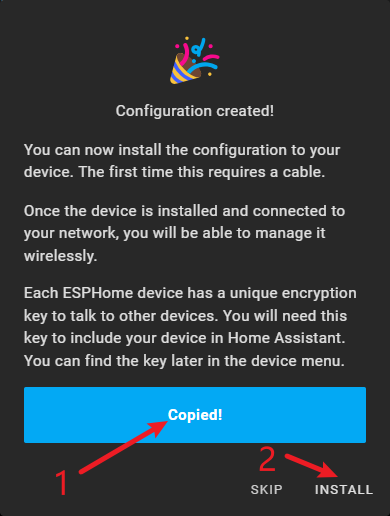The width and height of the screenshot is (390, 516).
Task: Click the blue Copied! encryption key button
Action: pyautogui.click(x=195, y=415)
